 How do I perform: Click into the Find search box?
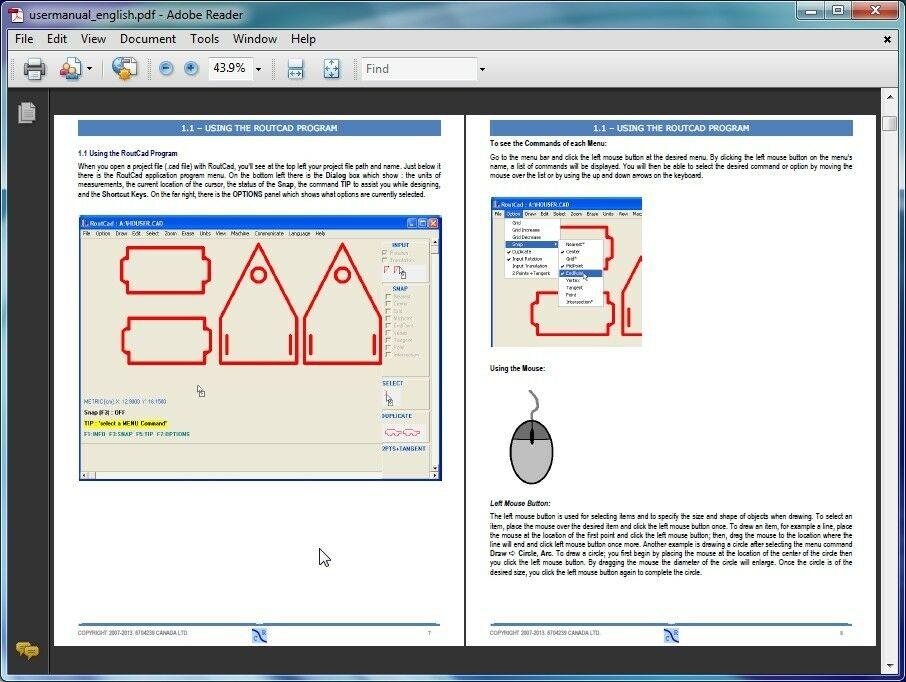click(x=419, y=69)
